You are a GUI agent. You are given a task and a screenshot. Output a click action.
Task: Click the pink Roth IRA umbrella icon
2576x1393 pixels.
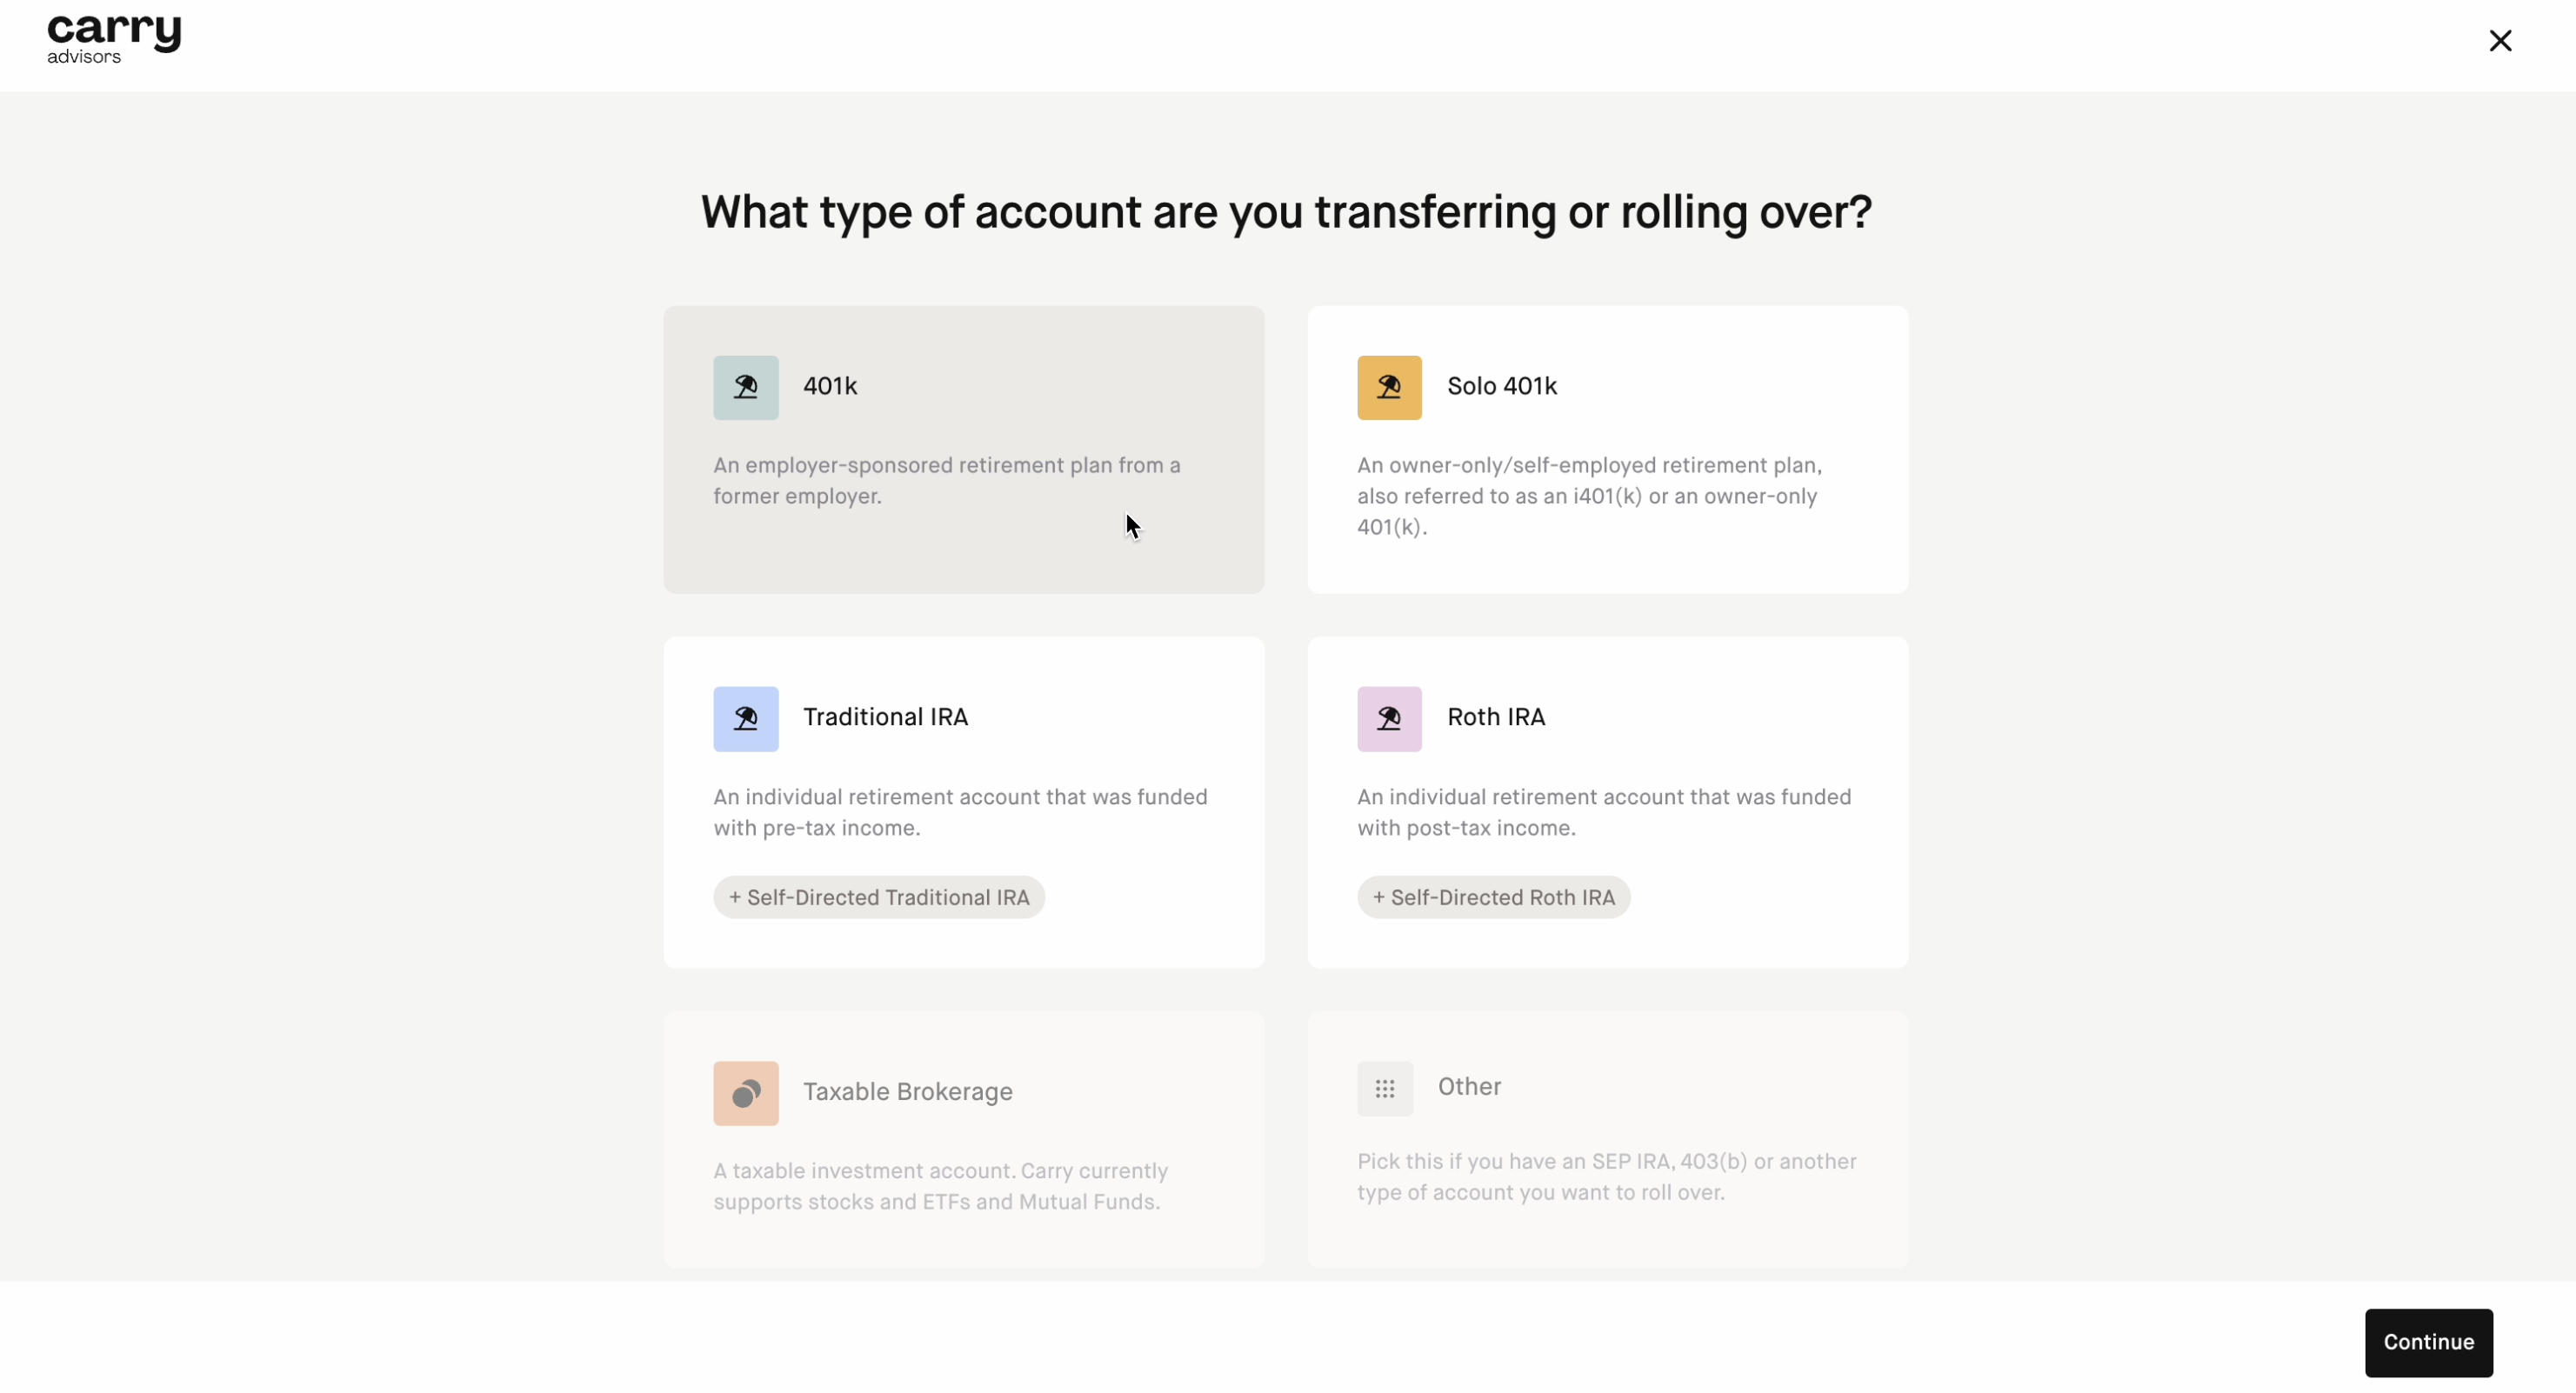(1389, 718)
